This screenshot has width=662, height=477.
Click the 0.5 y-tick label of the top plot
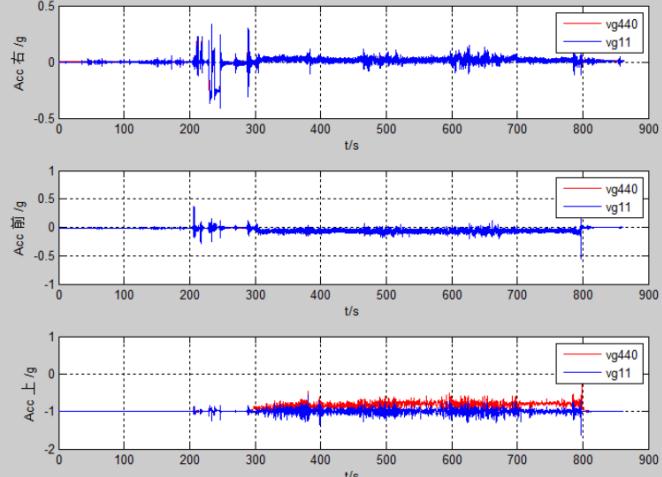click(46, 6)
